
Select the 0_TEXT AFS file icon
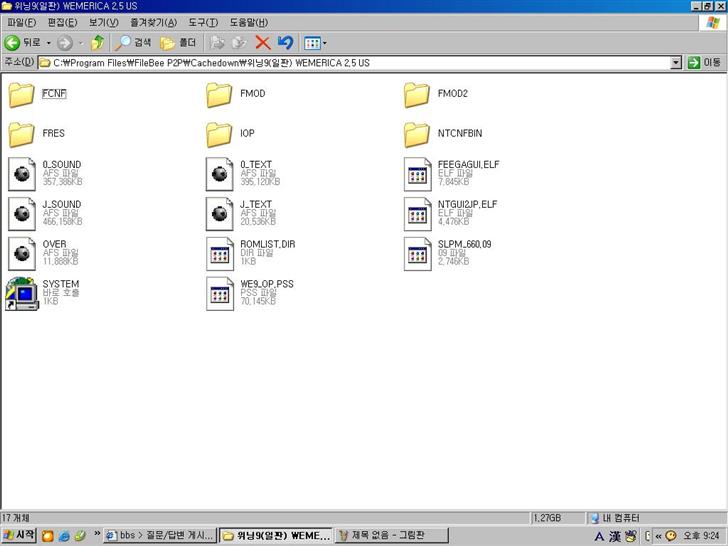click(220, 174)
